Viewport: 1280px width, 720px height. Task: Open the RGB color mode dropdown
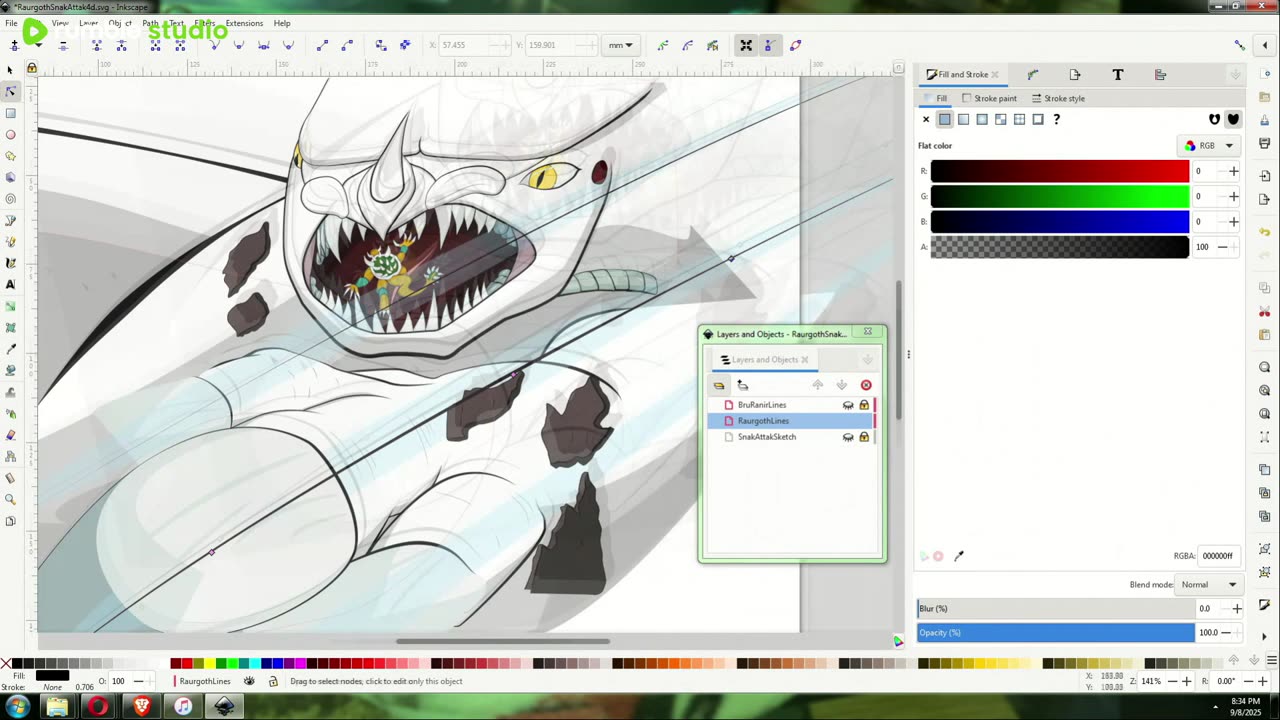1209,146
